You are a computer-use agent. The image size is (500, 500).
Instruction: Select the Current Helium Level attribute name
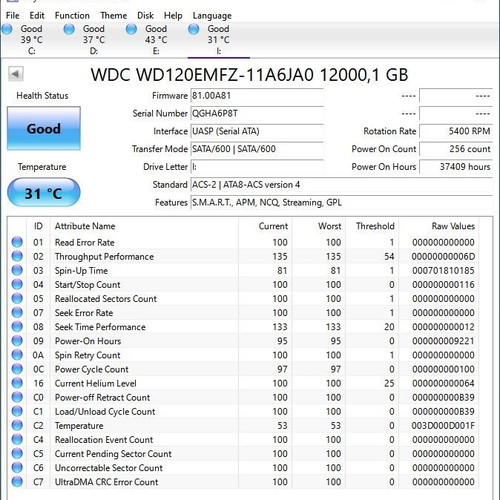(95, 383)
